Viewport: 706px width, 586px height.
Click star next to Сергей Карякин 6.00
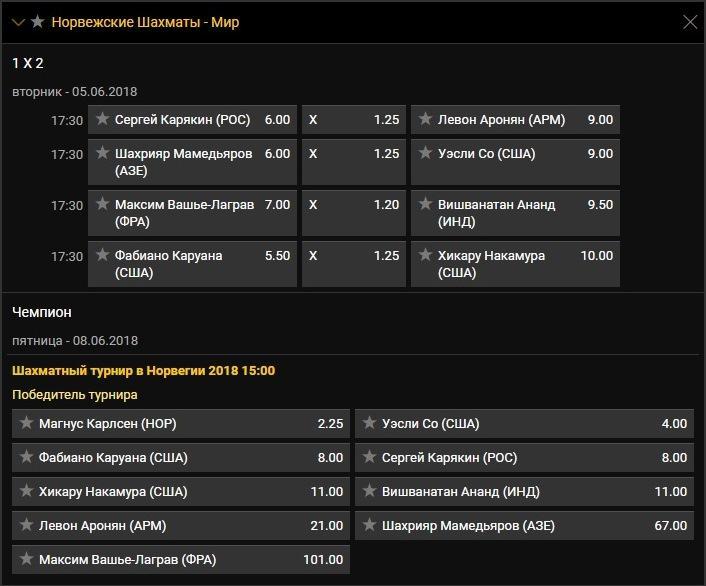102,120
